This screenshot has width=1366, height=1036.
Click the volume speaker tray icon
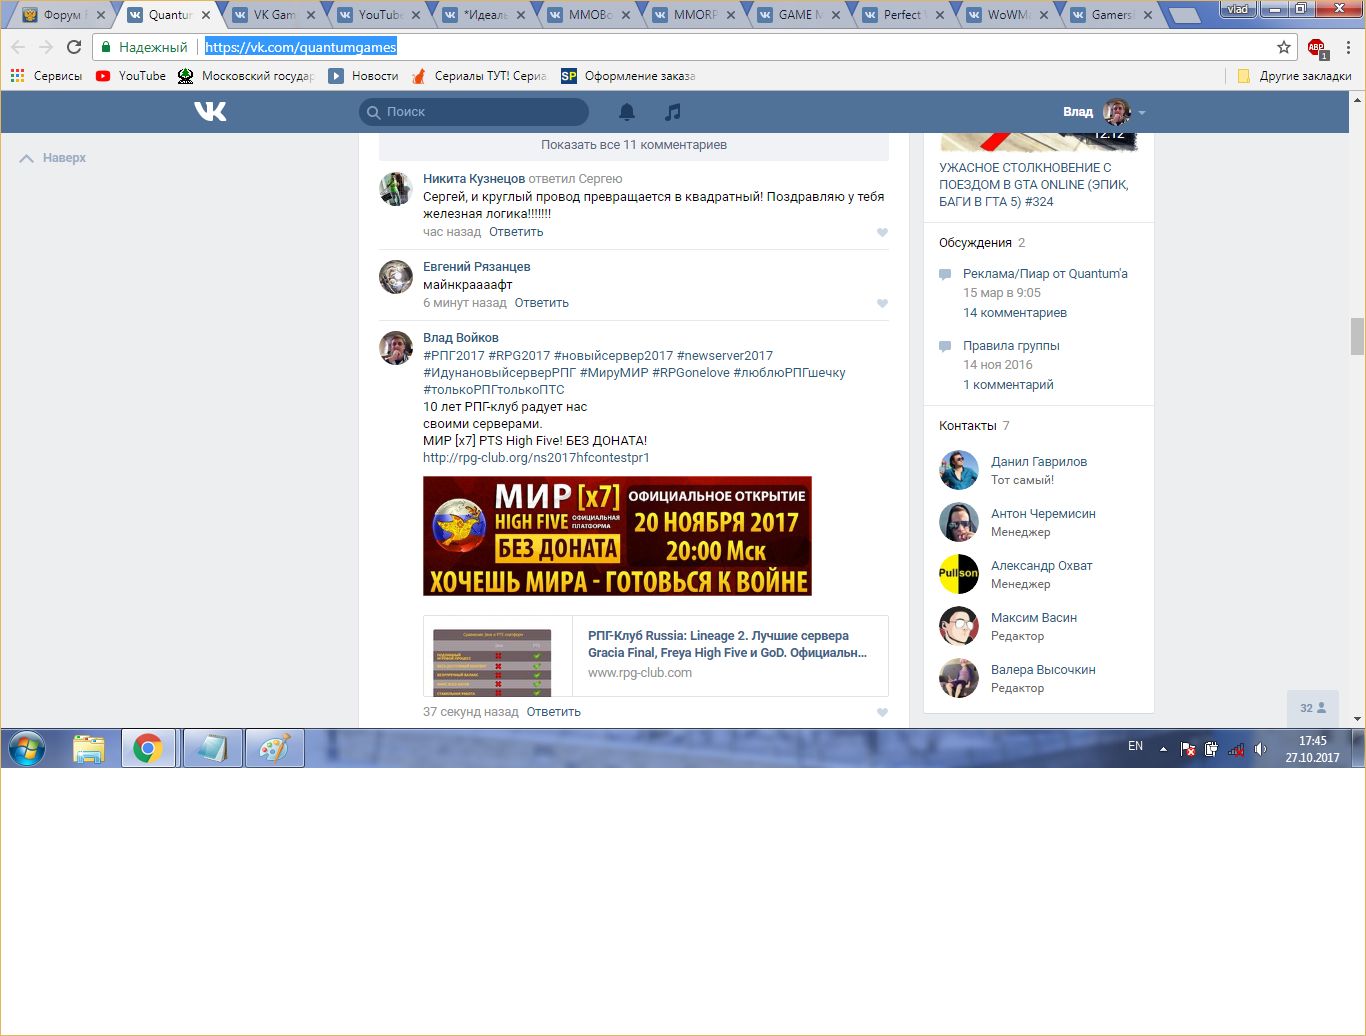coord(1260,748)
